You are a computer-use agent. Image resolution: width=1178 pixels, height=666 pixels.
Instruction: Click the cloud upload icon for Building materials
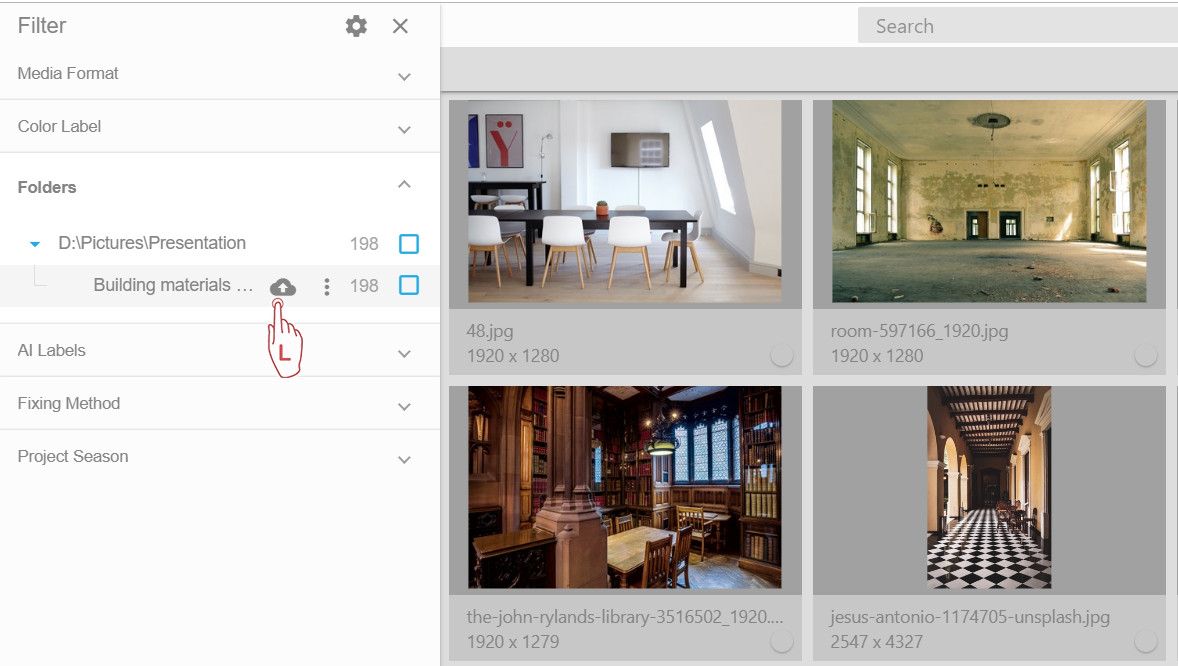click(x=283, y=287)
